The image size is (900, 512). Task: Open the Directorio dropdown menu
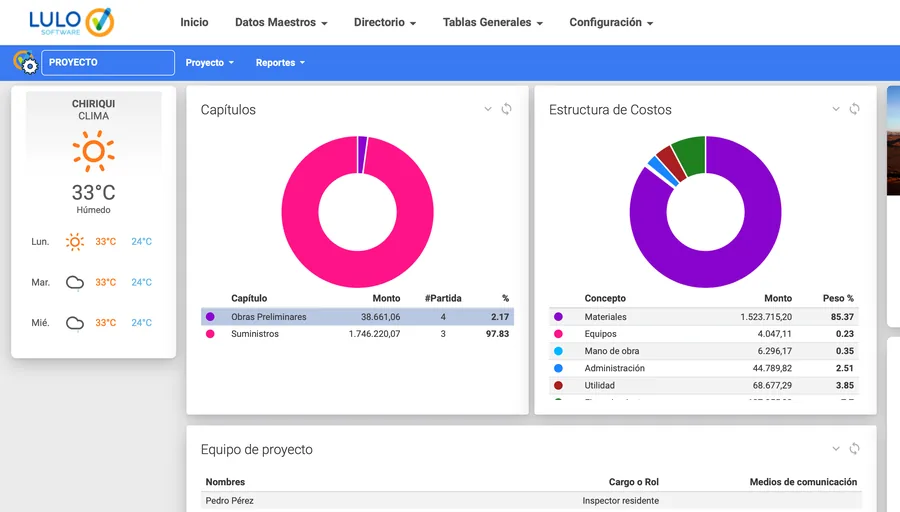coord(385,22)
